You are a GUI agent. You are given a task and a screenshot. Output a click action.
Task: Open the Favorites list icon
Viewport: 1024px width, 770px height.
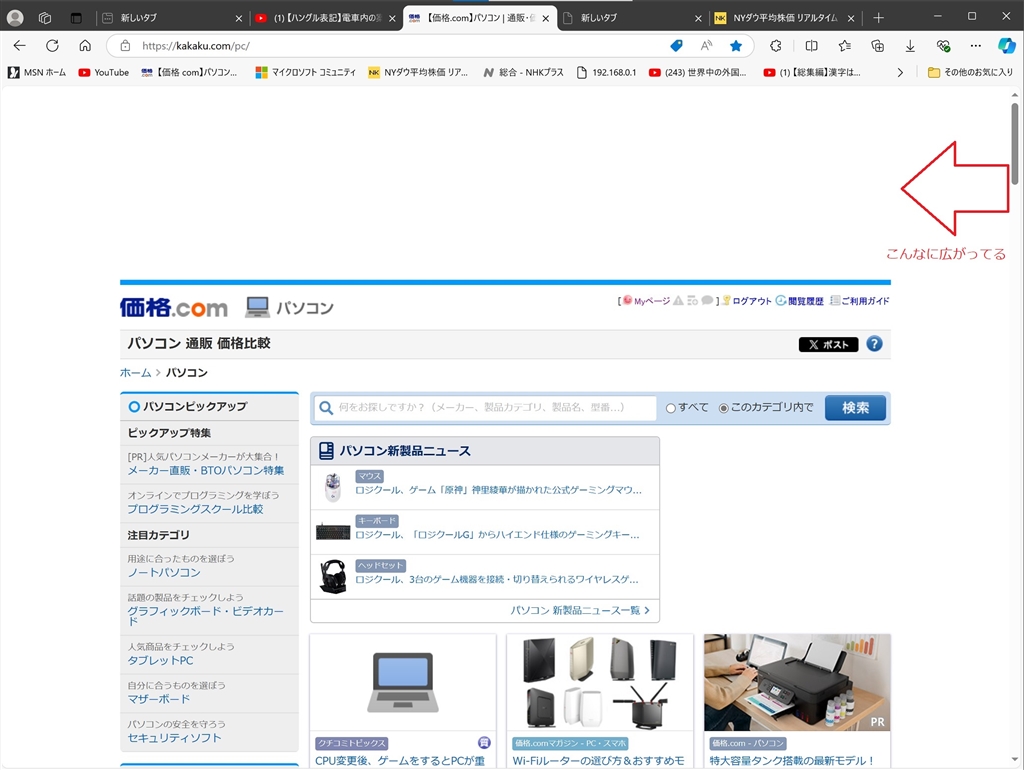(x=844, y=46)
